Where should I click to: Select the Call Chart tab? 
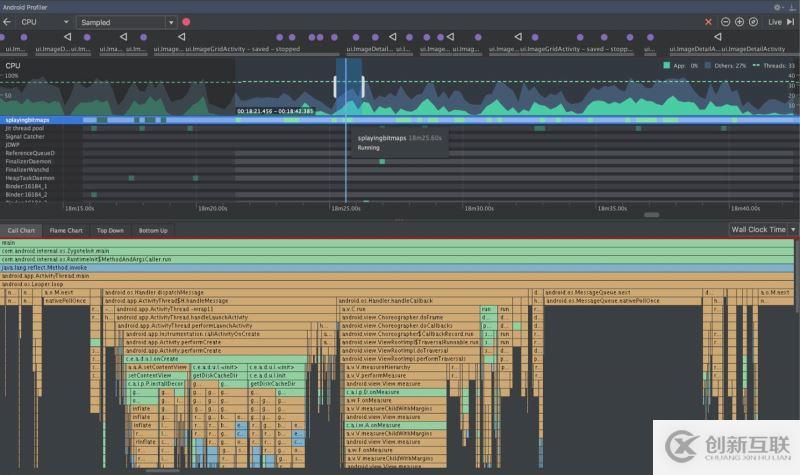[22, 230]
